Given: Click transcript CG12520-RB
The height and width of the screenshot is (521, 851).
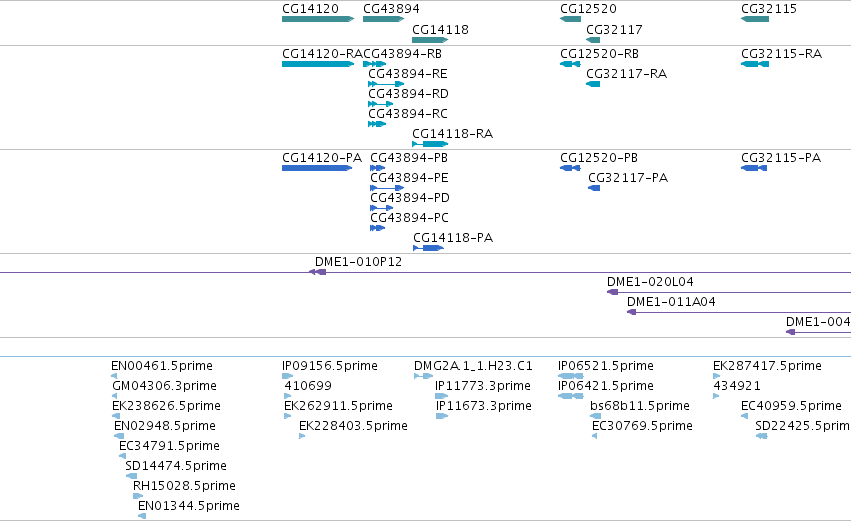Looking at the screenshot, I should [570, 64].
